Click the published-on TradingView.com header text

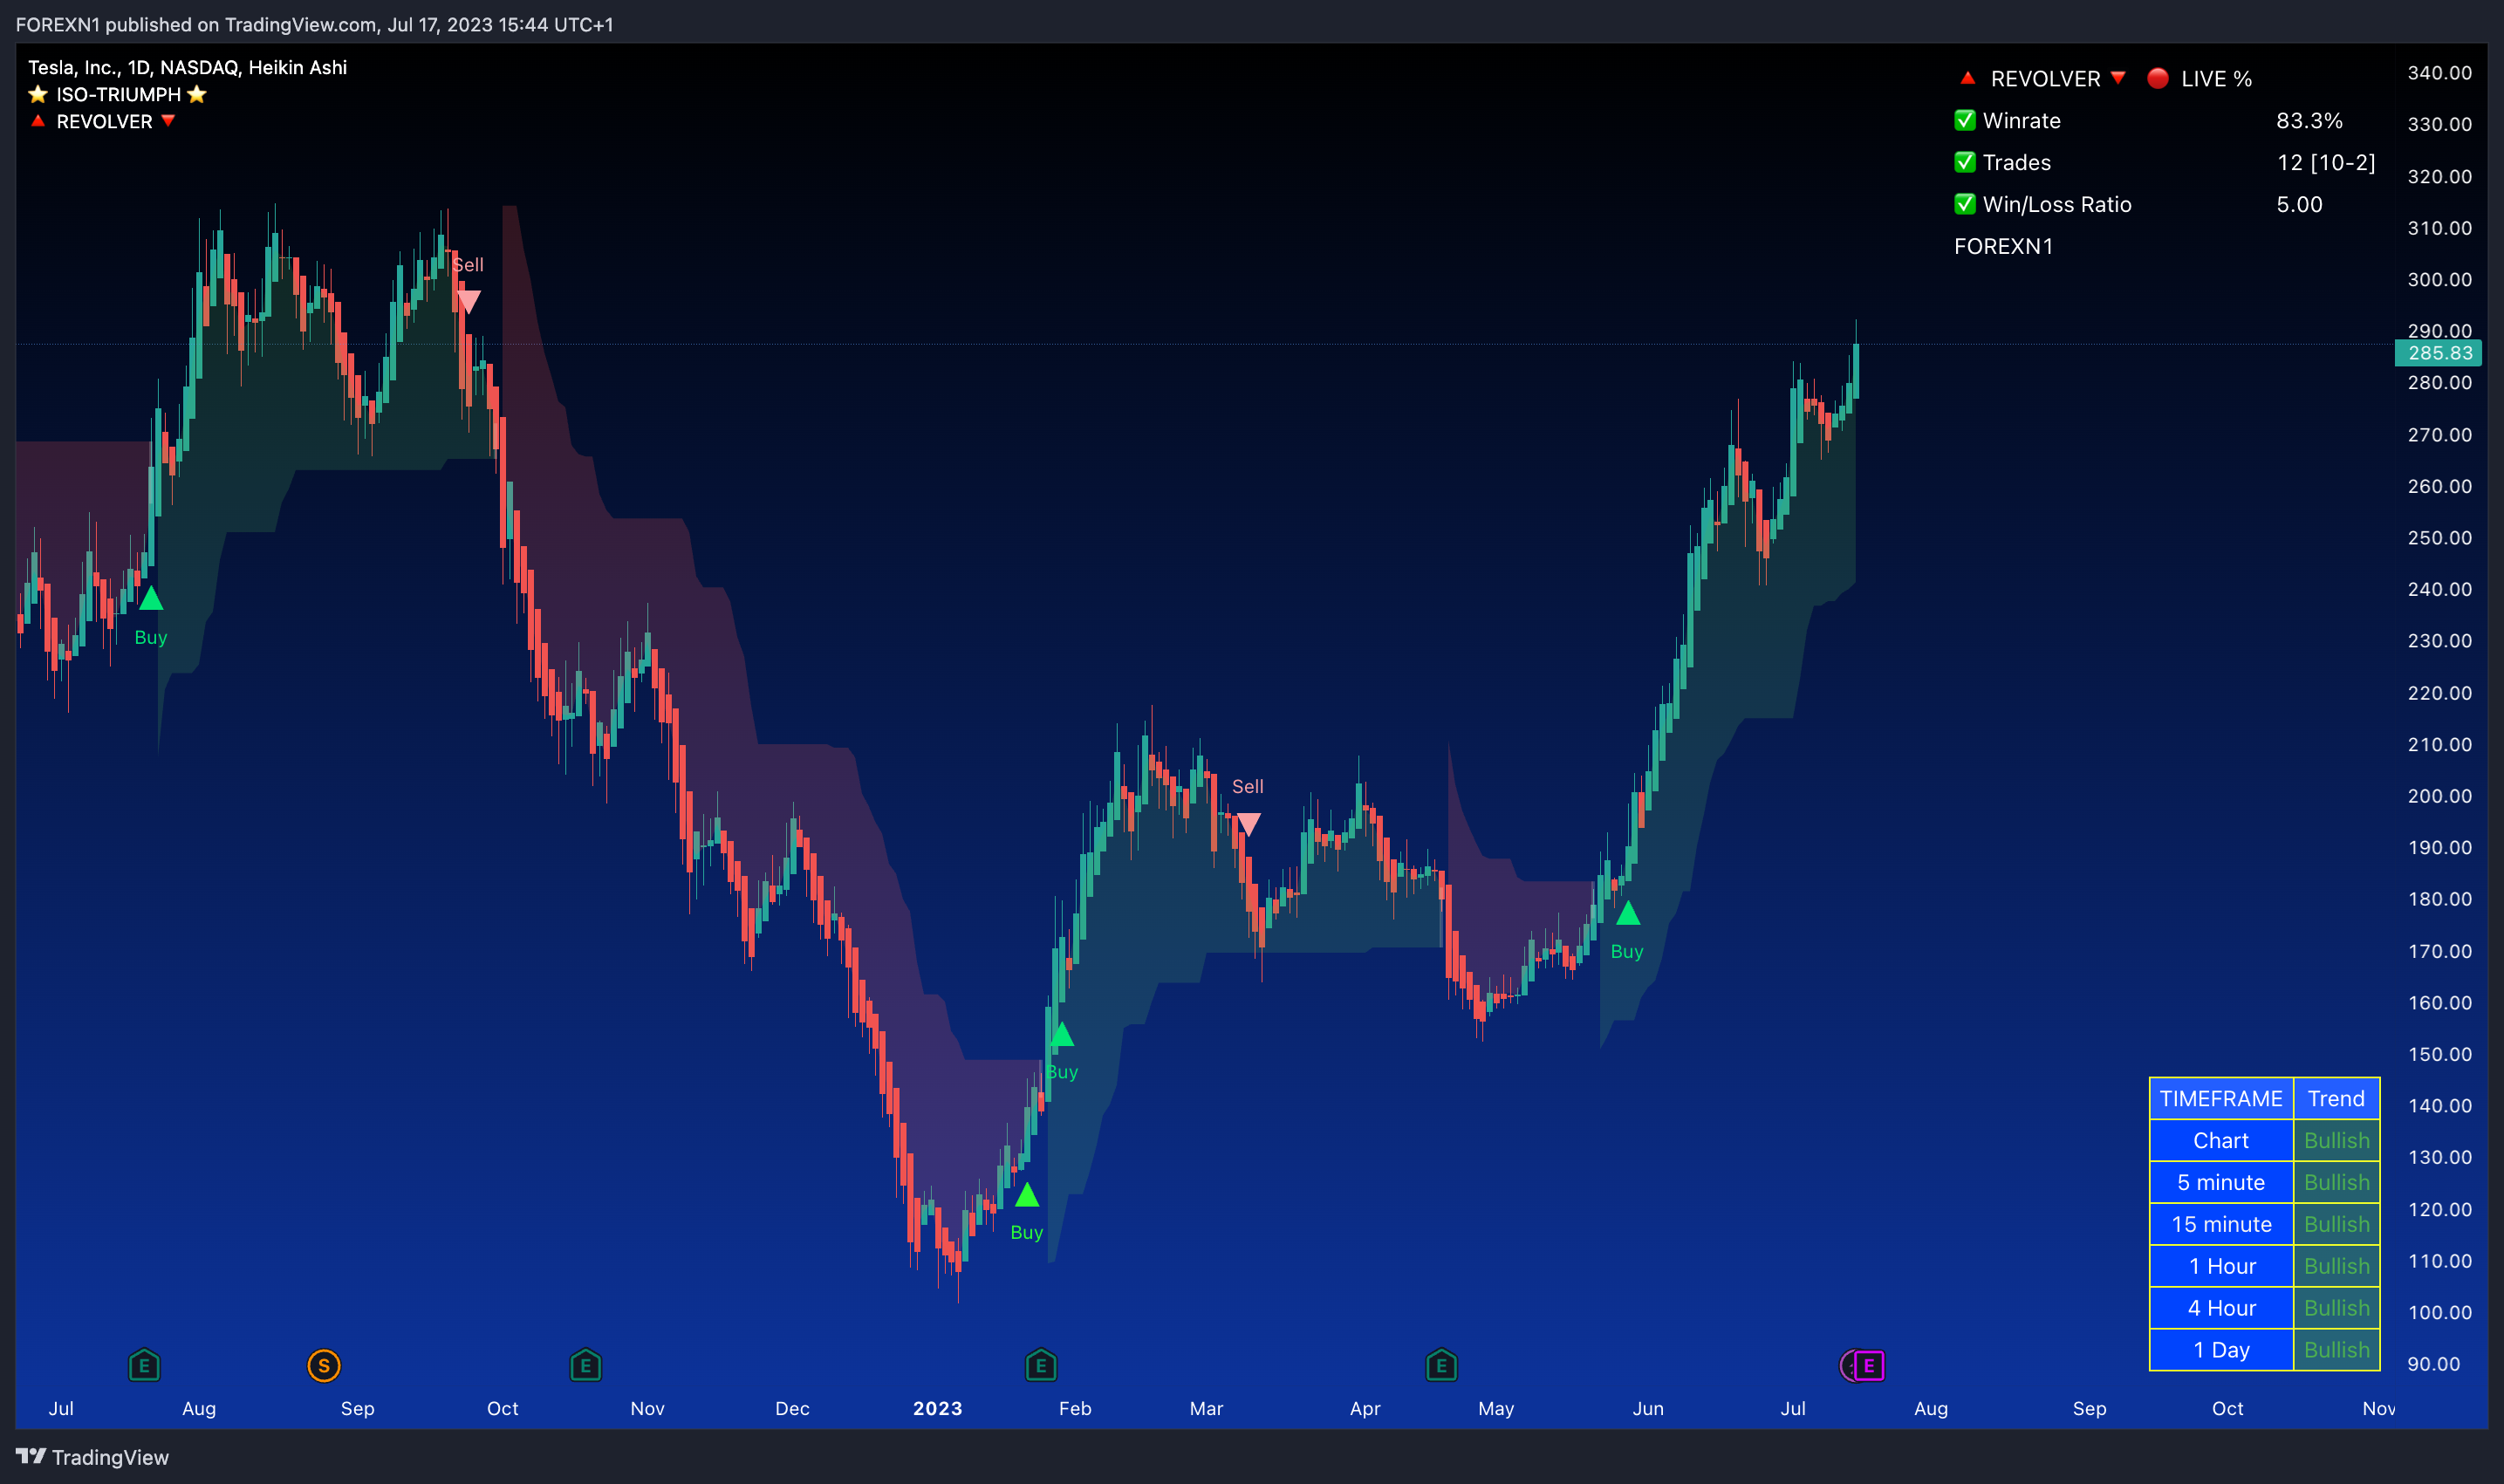click(314, 24)
